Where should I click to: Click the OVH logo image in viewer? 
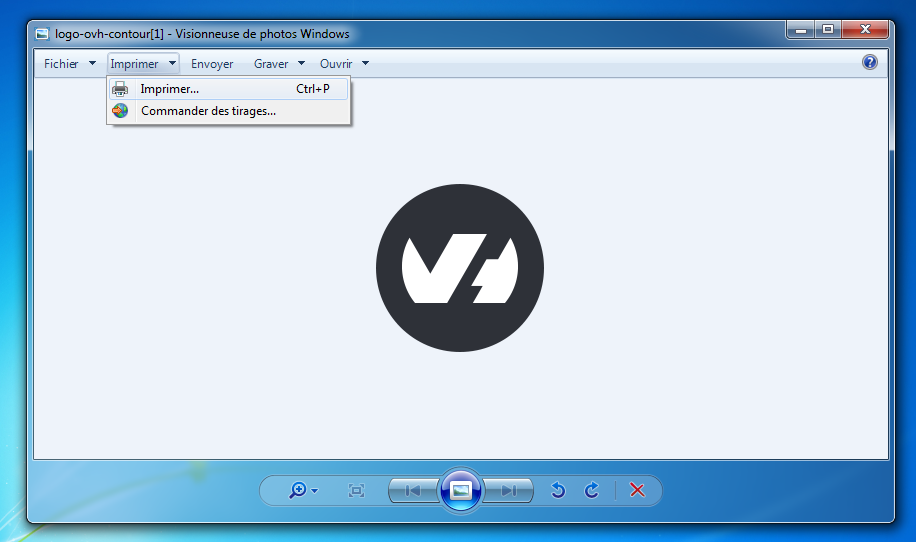tap(460, 268)
